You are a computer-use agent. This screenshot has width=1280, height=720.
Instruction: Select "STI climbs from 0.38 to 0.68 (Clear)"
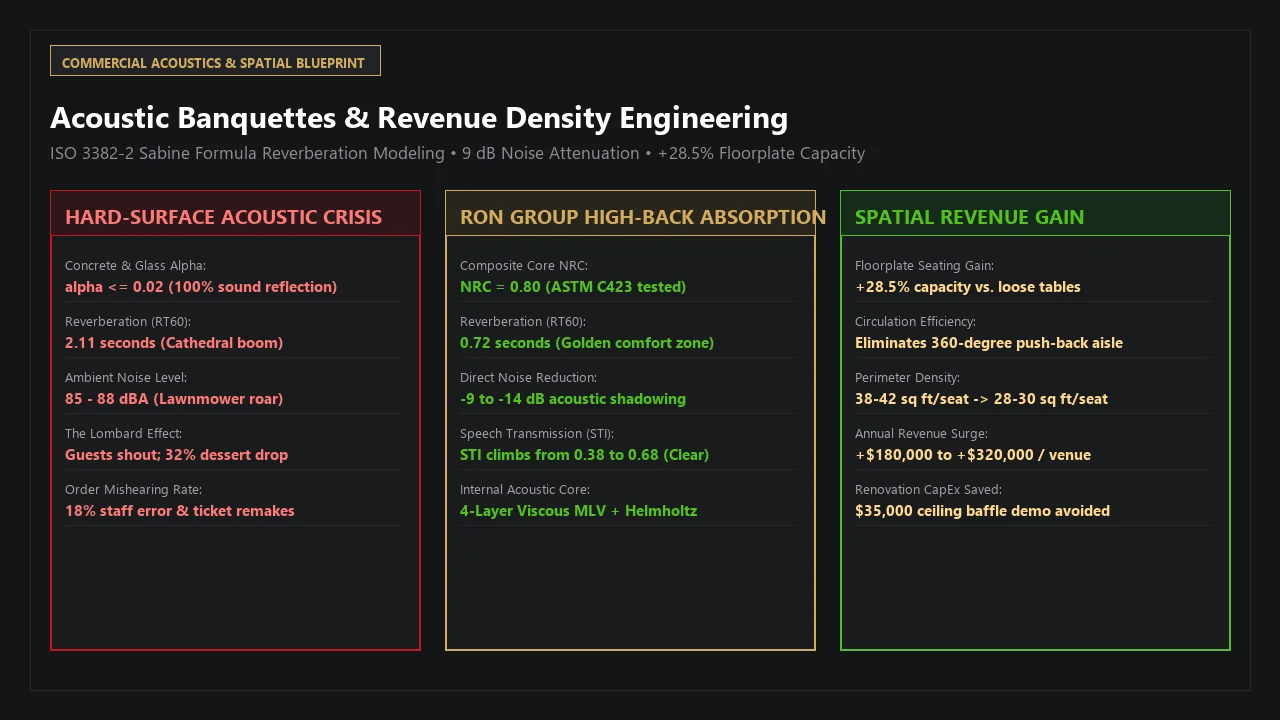point(584,455)
